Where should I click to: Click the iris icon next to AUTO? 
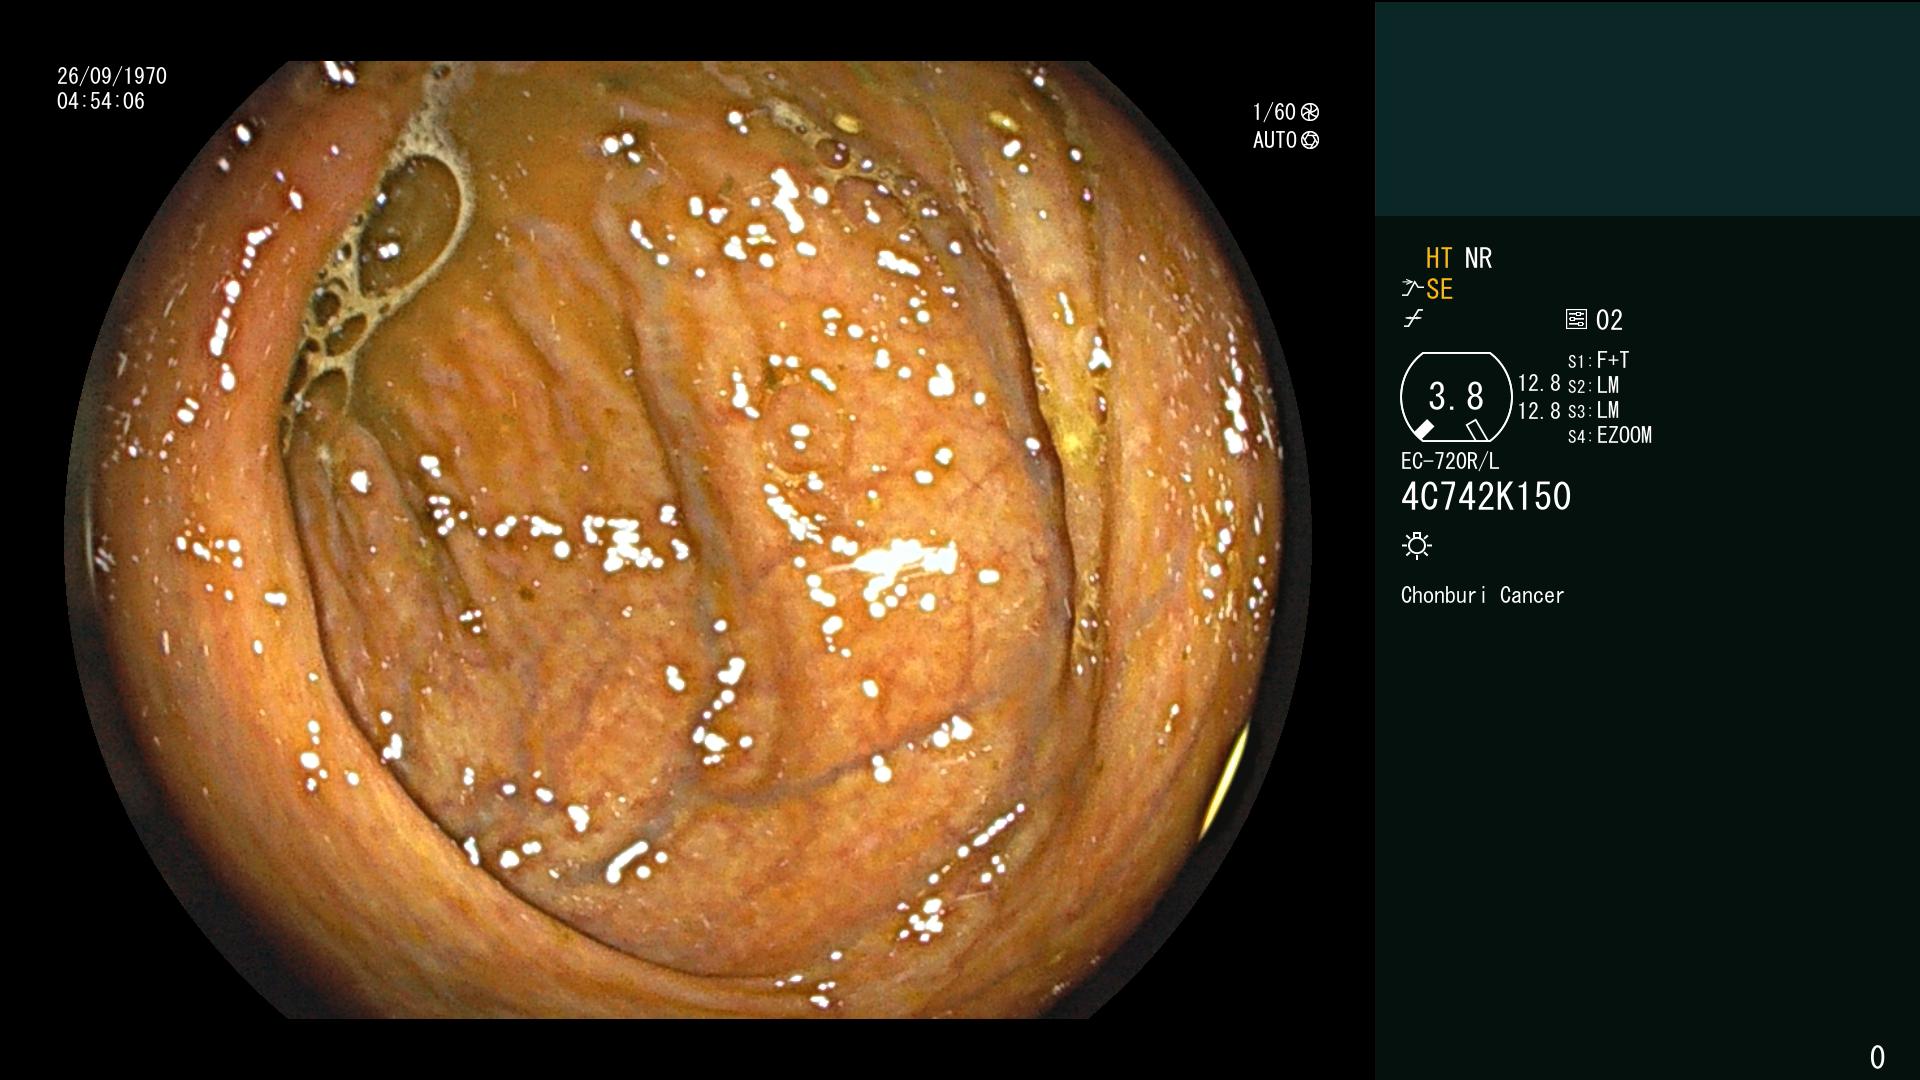tap(1310, 140)
